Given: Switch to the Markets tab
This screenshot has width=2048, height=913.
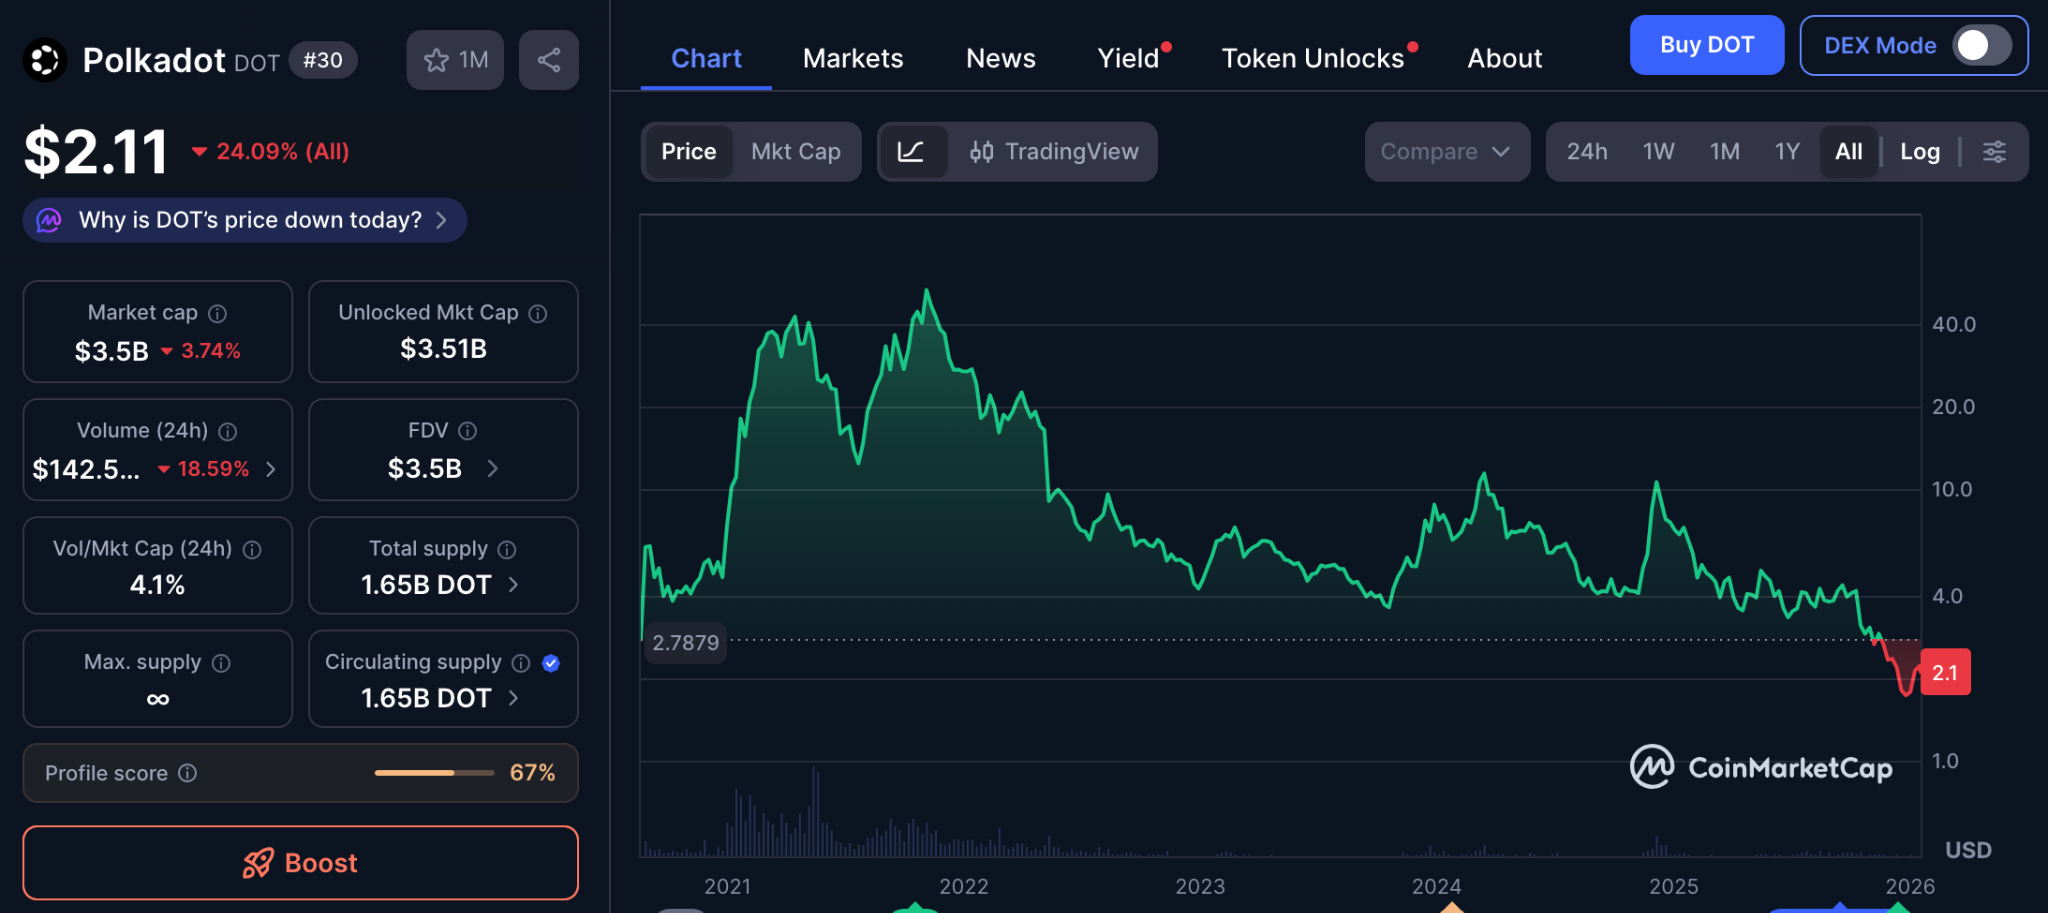Looking at the screenshot, I should pyautogui.click(x=852, y=59).
